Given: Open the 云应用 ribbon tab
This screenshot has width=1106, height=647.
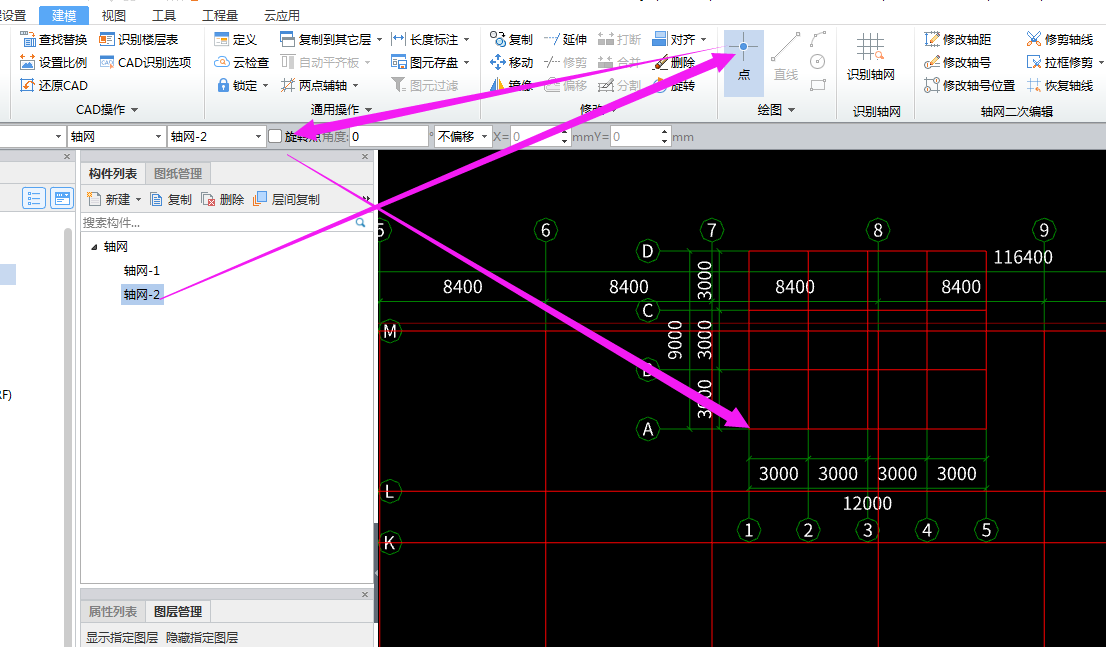Looking at the screenshot, I should [281, 16].
